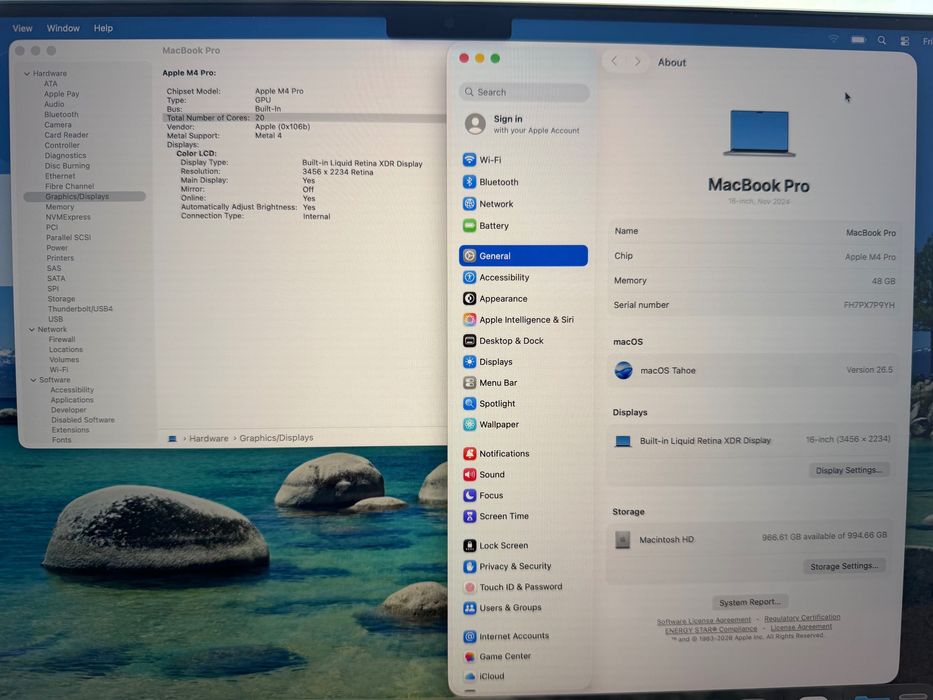
Task: Open Control Center icon in menu bar
Action: (904, 40)
